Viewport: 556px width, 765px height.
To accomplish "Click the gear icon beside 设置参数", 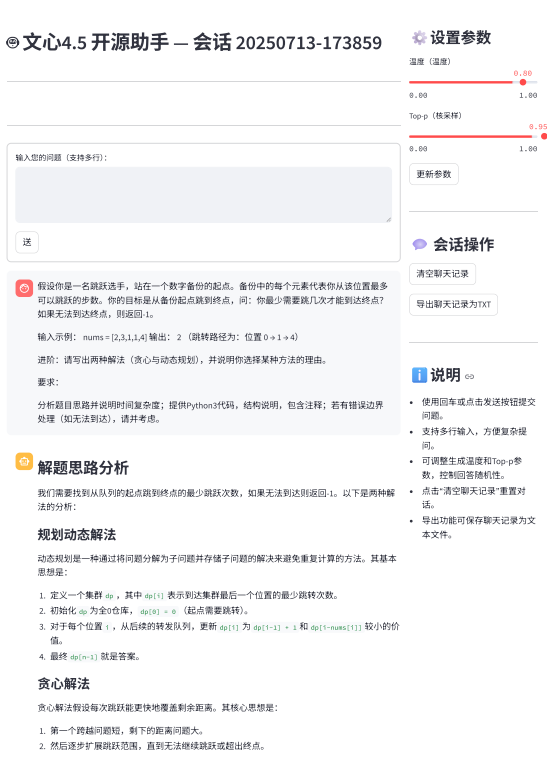I will tap(418, 38).
